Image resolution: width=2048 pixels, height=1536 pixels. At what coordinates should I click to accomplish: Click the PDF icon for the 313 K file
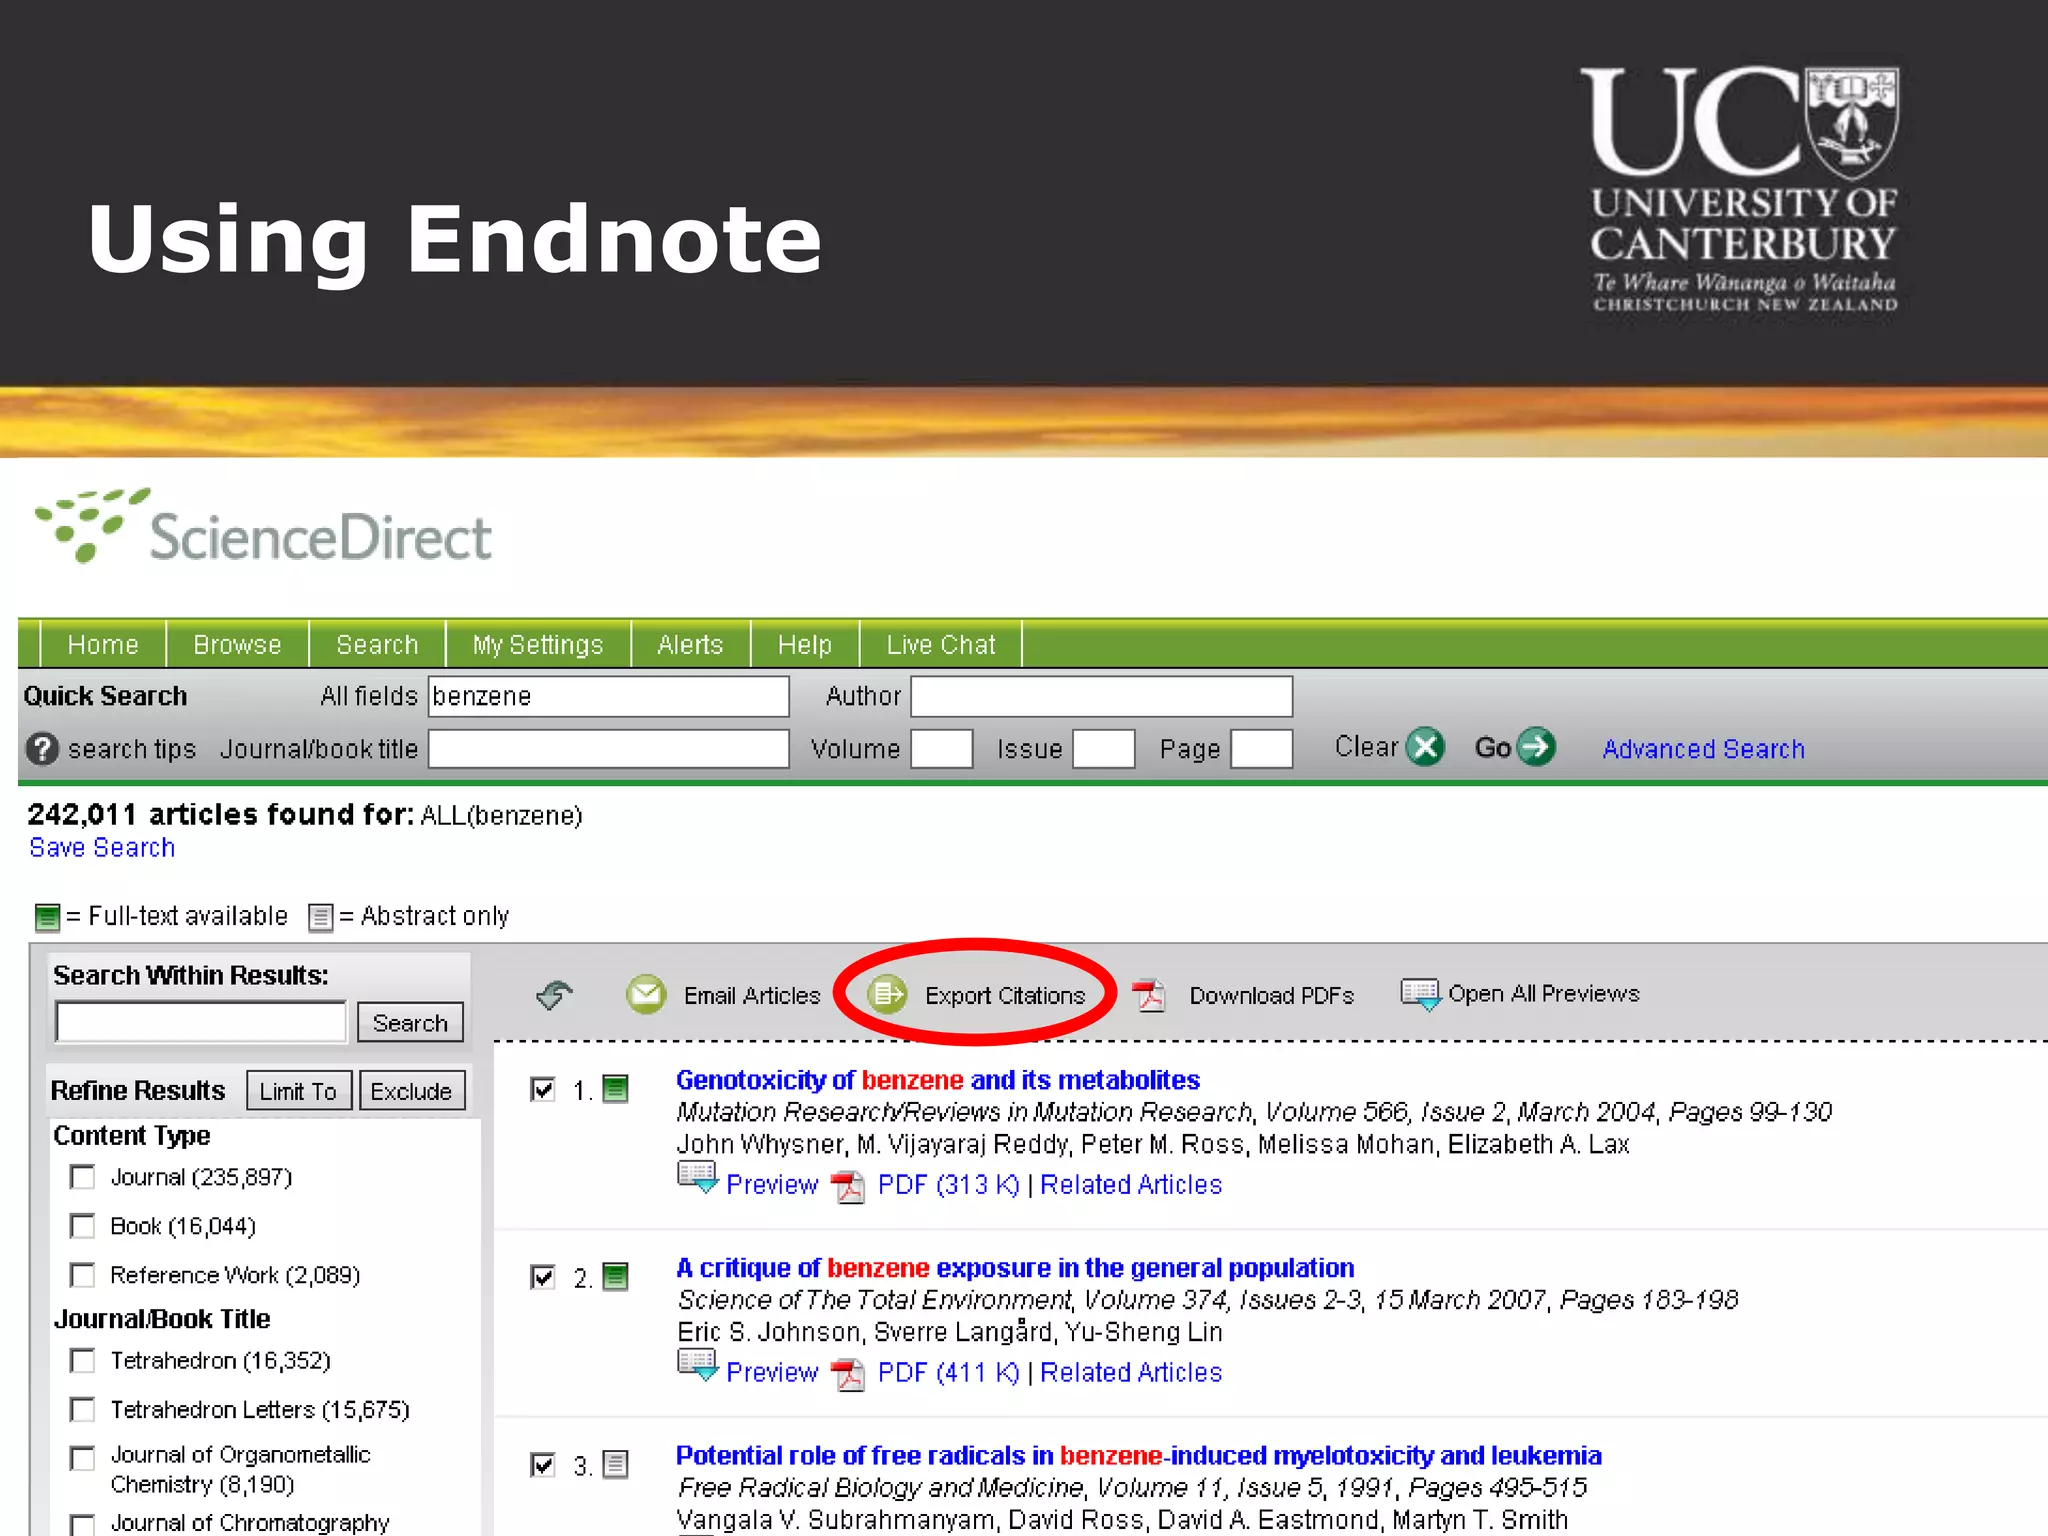click(x=849, y=1186)
